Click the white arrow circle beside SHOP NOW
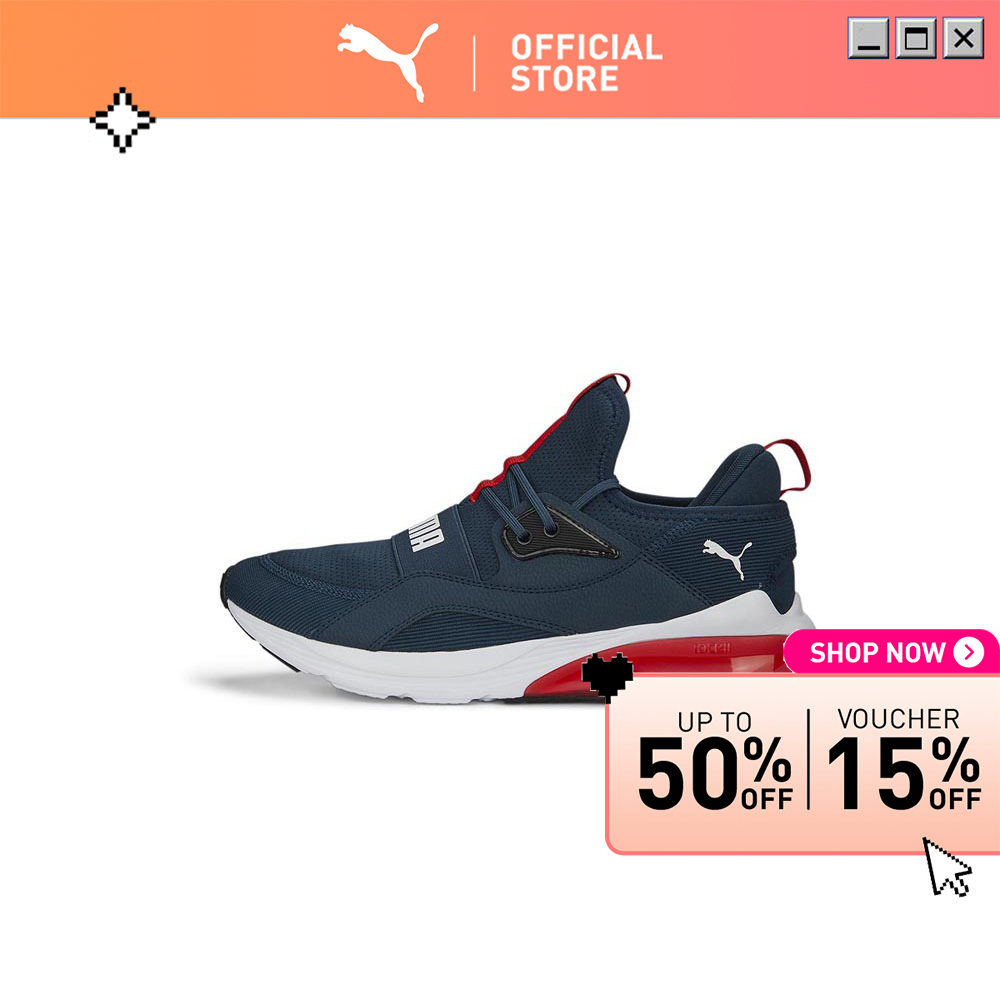Screen dimensions: 1000x1000 [969, 652]
